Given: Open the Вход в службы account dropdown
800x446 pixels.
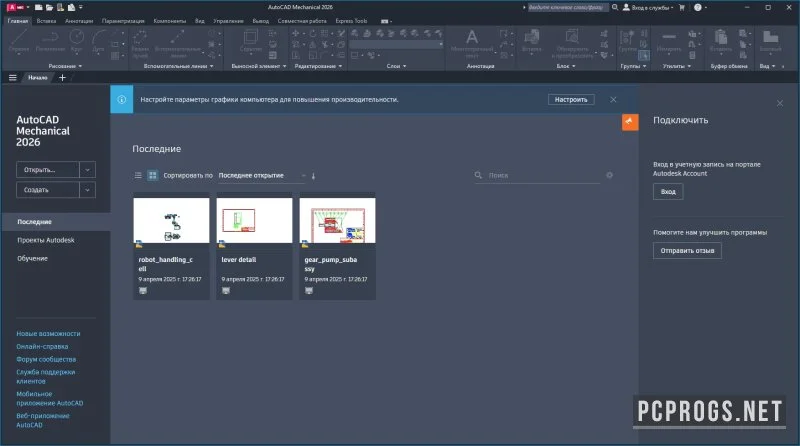Looking at the screenshot, I should (648, 8).
